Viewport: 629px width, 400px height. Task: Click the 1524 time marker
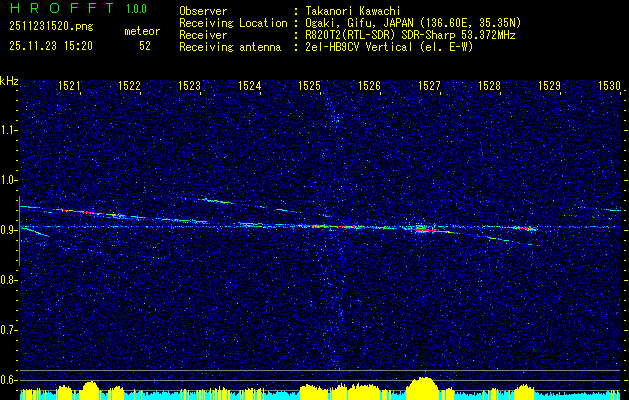click(250, 85)
